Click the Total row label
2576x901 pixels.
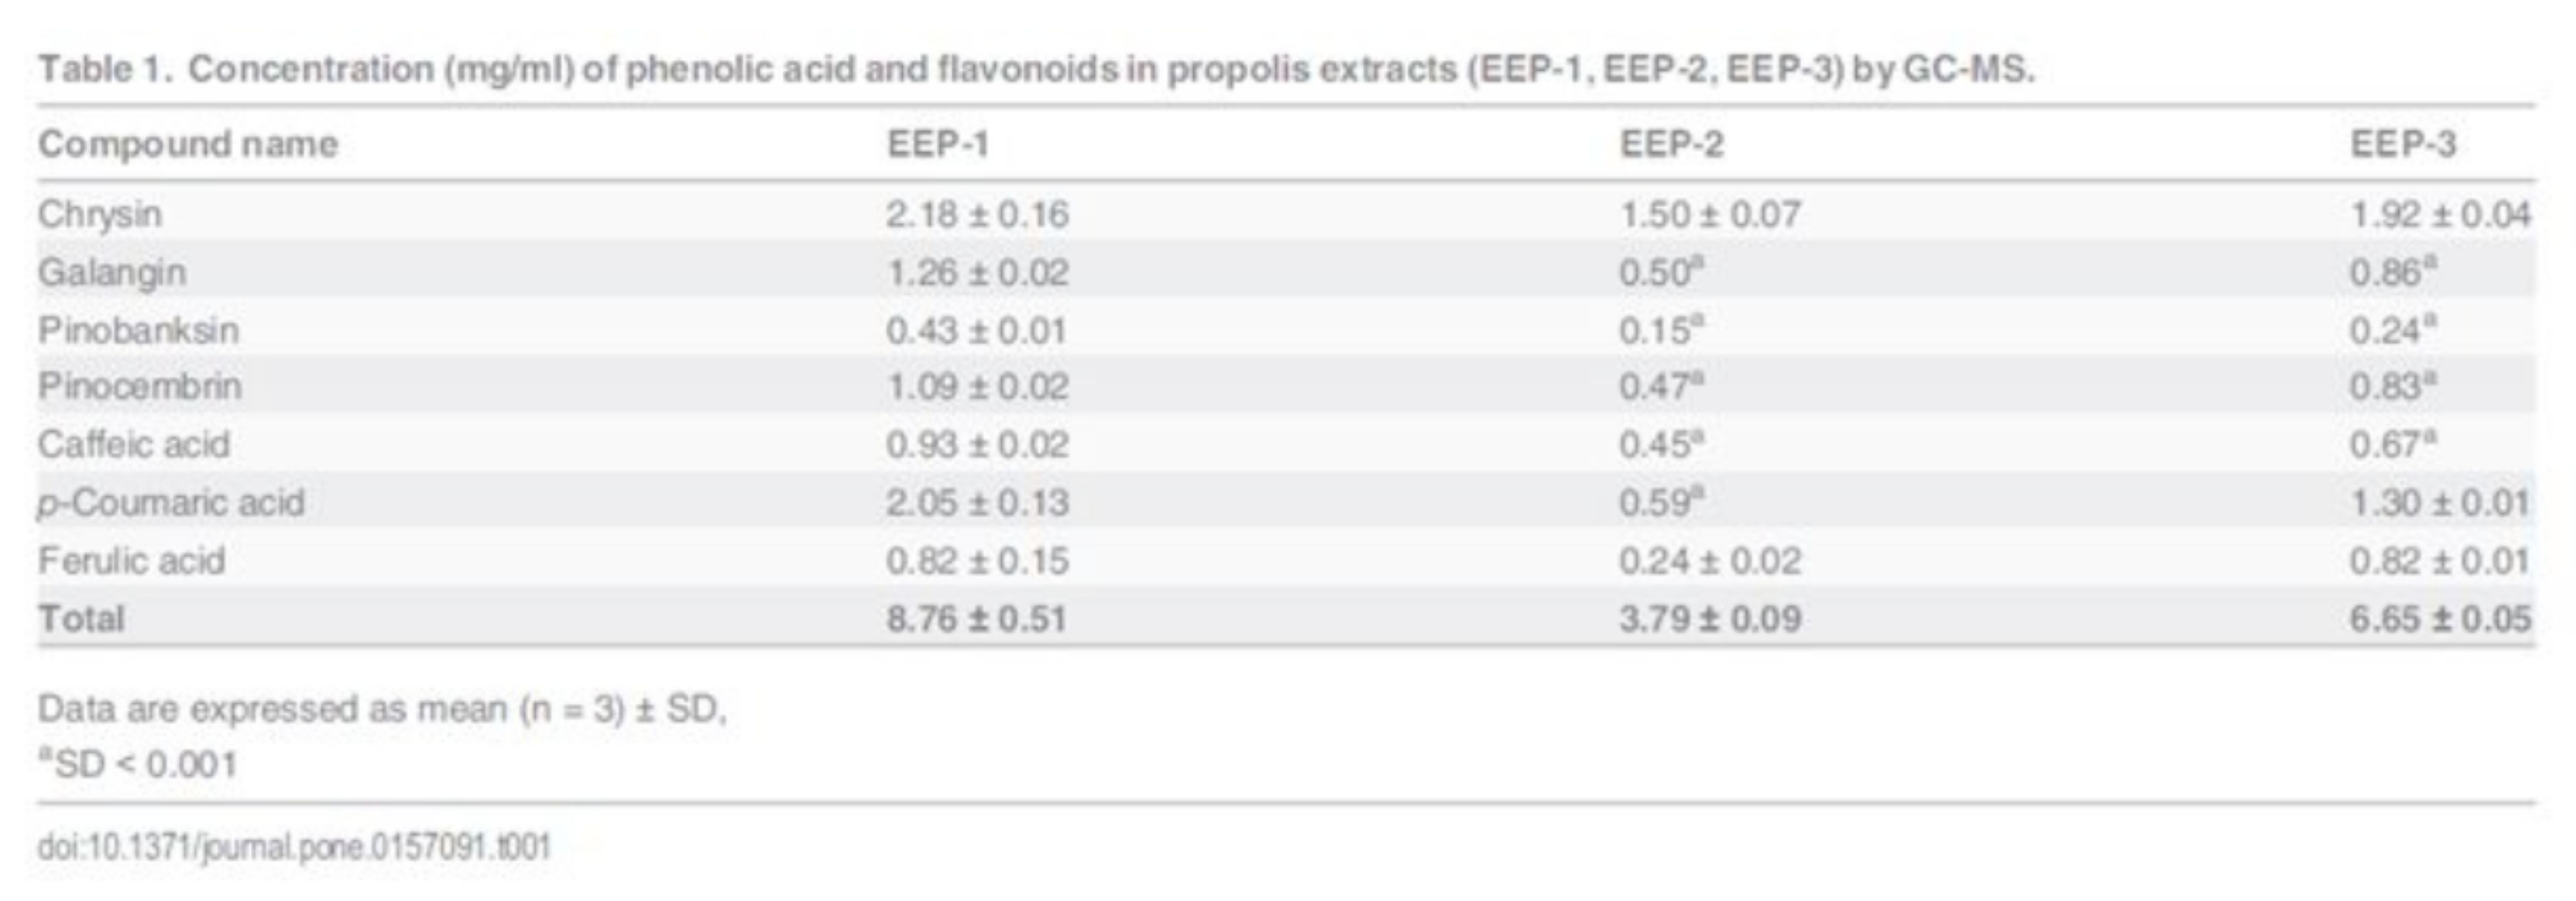(81, 619)
